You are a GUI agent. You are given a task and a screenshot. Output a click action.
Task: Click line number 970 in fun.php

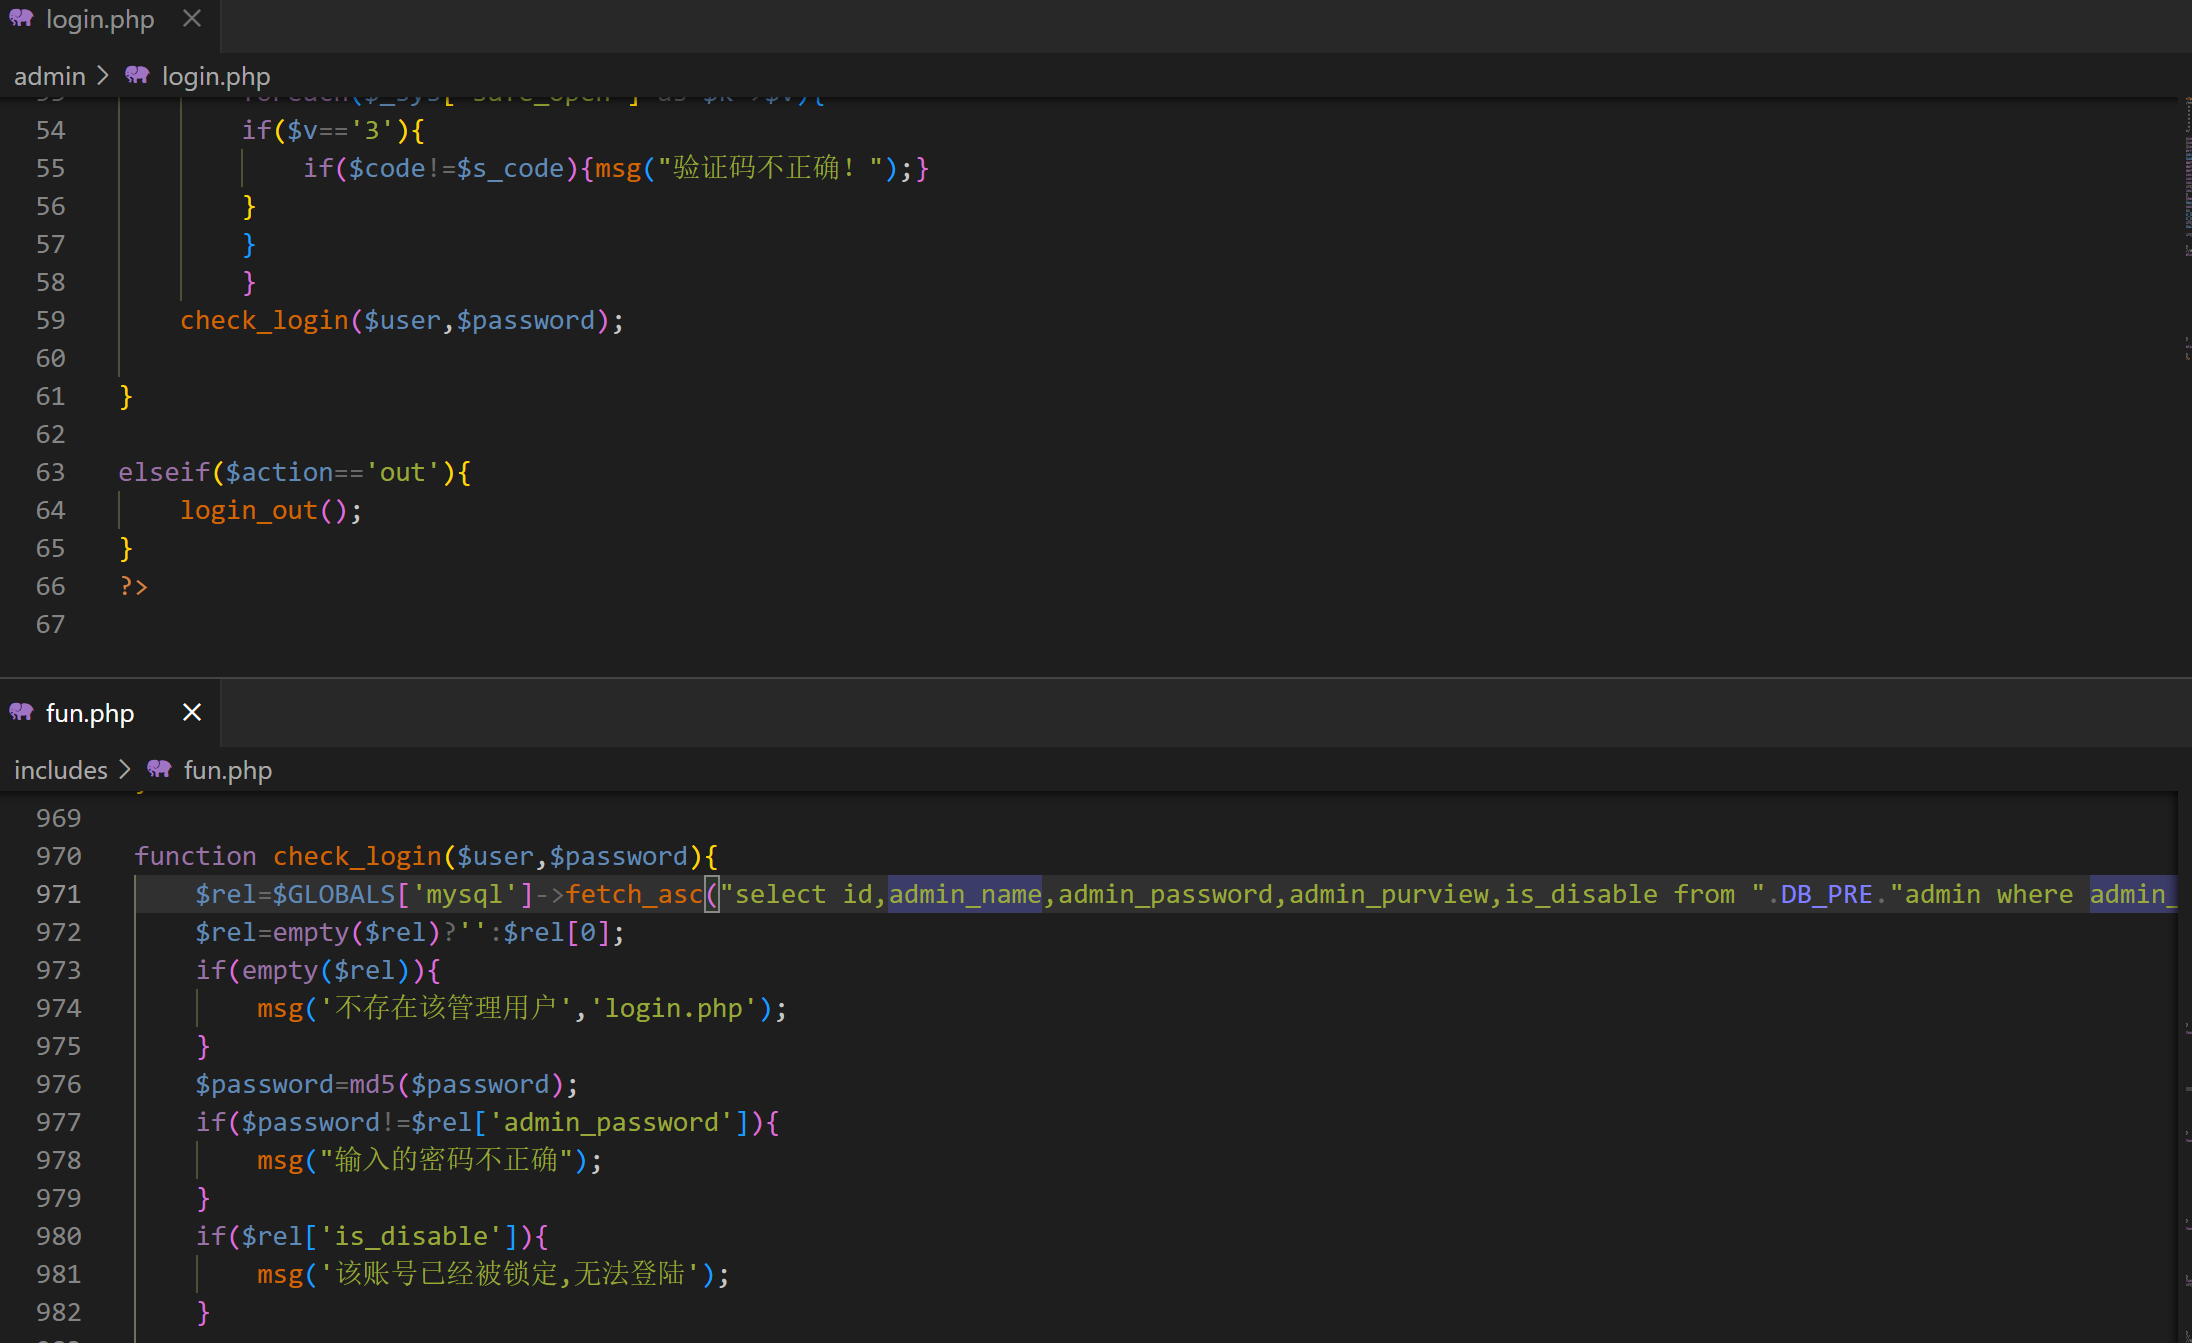tap(58, 856)
